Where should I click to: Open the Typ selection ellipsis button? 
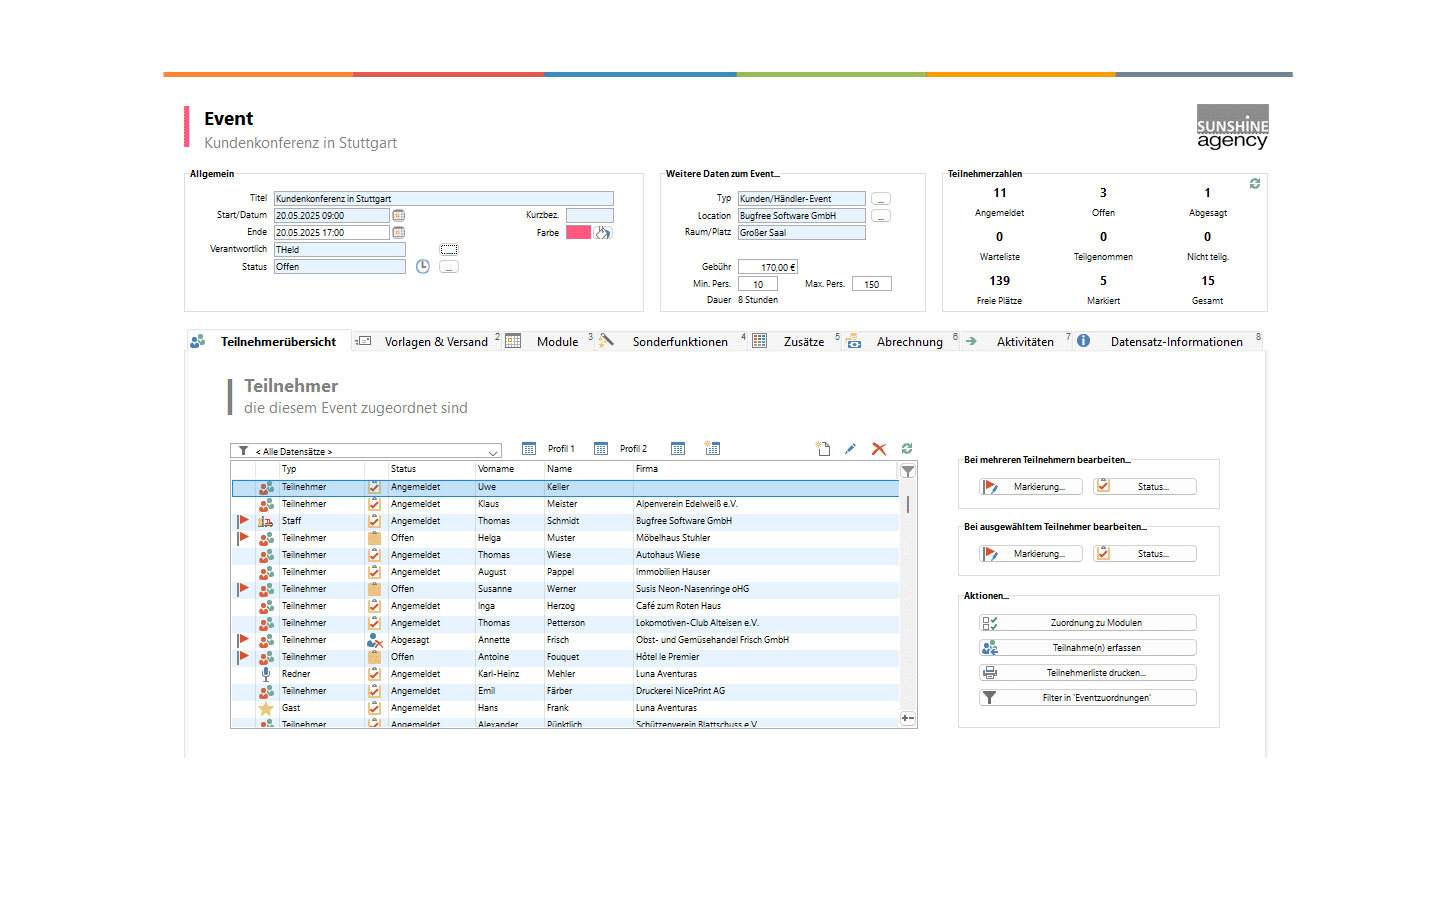point(880,199)
